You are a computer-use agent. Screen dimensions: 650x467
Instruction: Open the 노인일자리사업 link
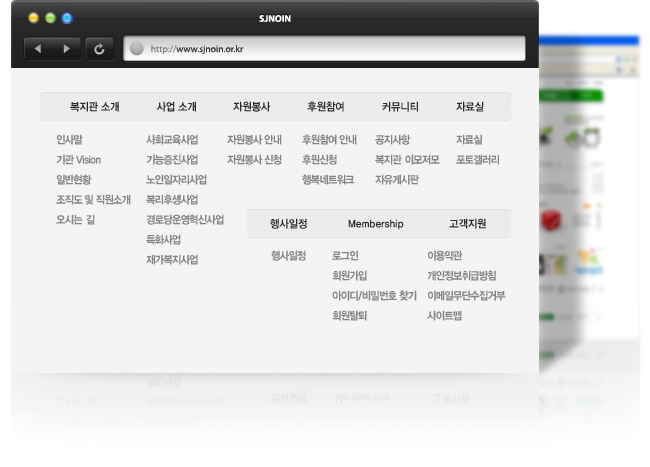click(176, 180)
